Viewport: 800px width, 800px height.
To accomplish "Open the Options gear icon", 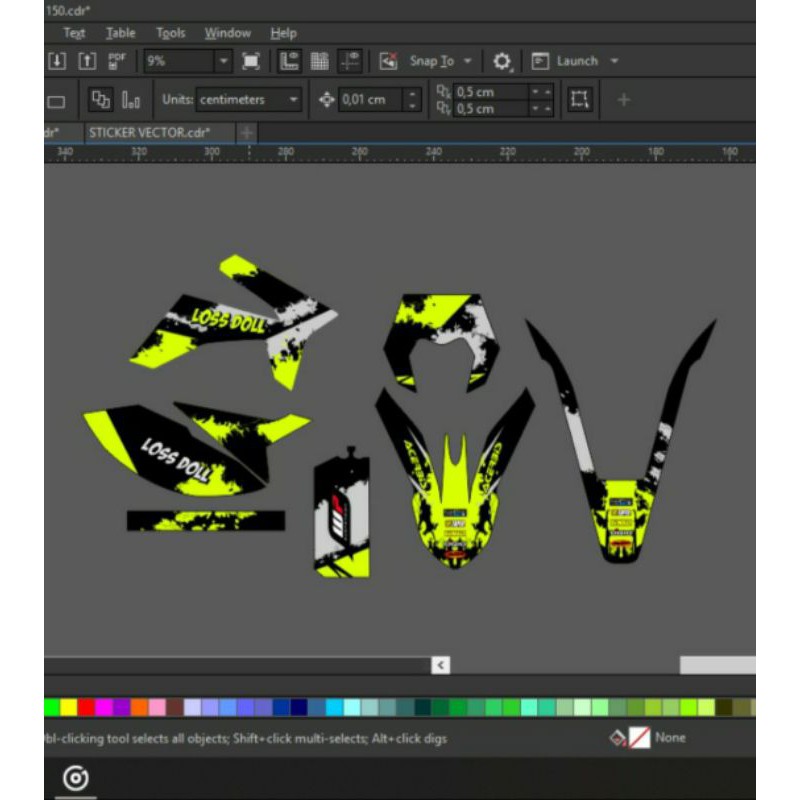I will pyautogui.click(x=503, y=61).
